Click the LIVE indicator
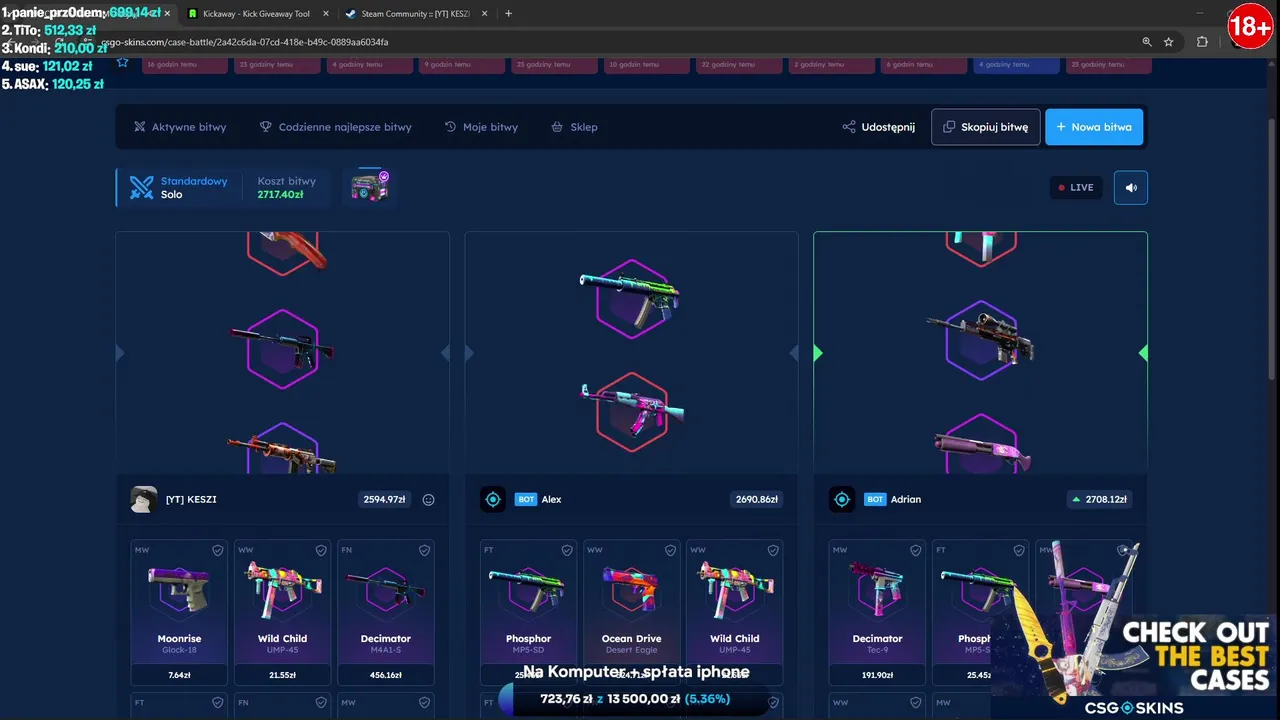 pyautogui.click(x=1077, y=187)
